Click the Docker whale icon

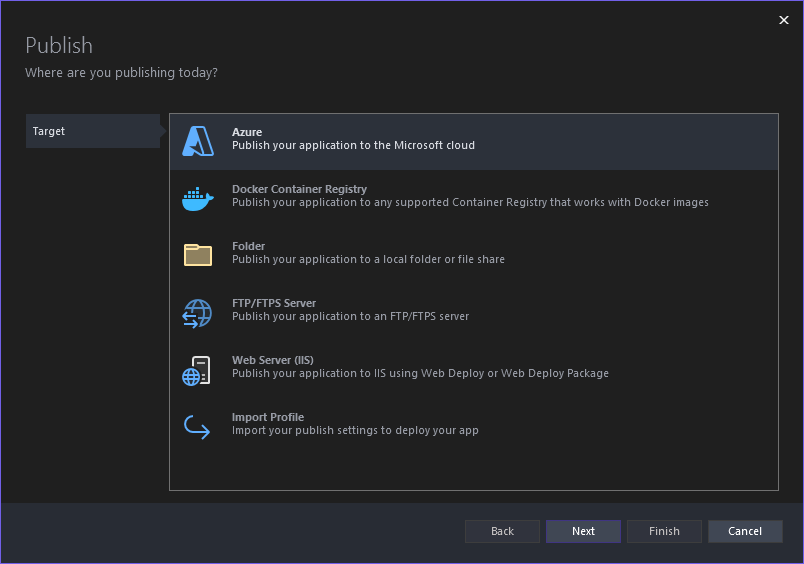(x=197, y=199)
